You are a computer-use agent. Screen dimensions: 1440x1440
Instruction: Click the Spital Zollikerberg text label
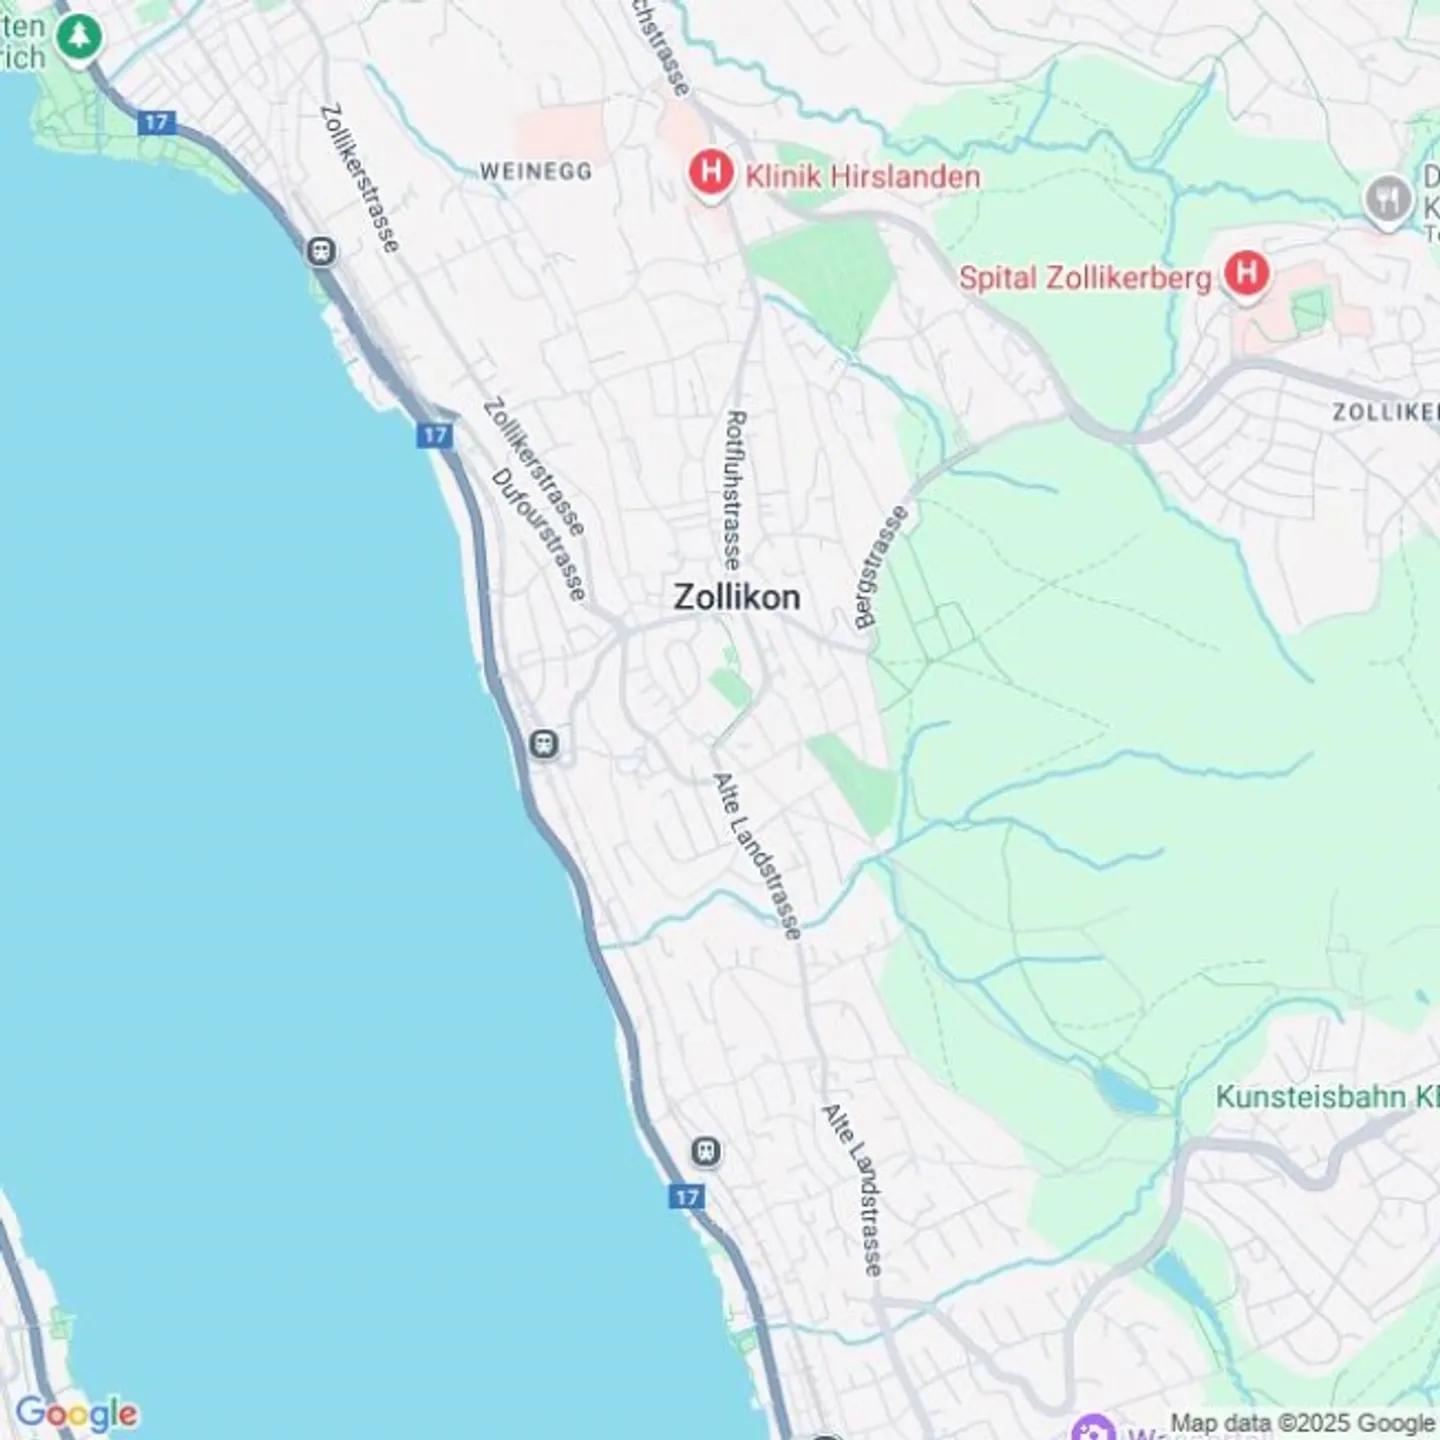click(1085, 277)
